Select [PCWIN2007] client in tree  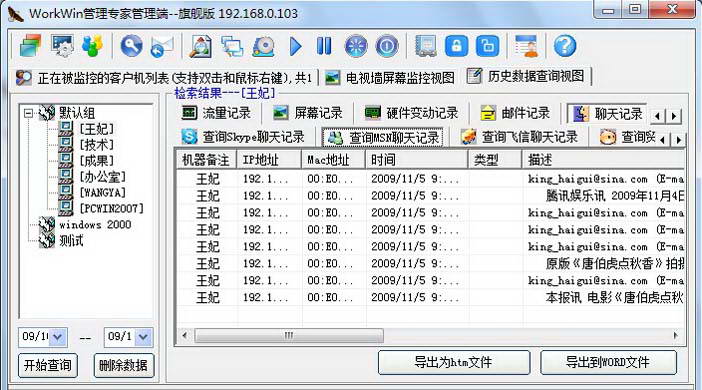click(x=111, y=208)
